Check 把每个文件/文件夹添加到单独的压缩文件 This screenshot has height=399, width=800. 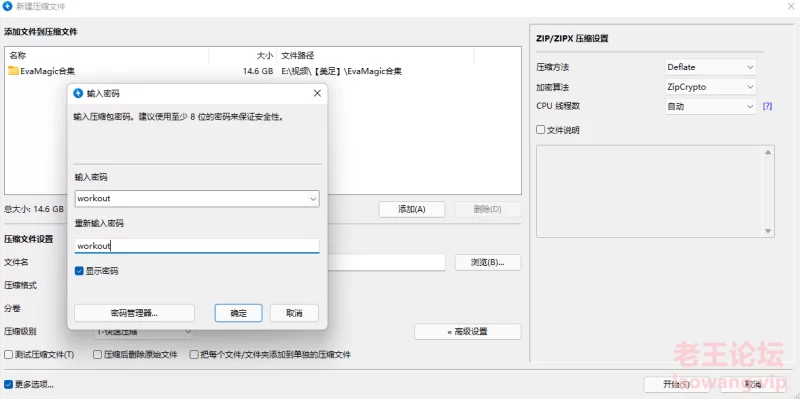[x=193, y=354]
